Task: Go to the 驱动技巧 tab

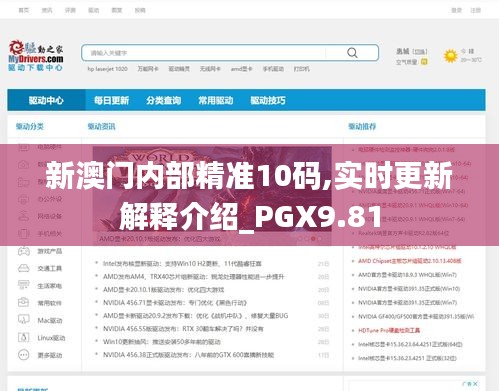Action: pos(268,100)
